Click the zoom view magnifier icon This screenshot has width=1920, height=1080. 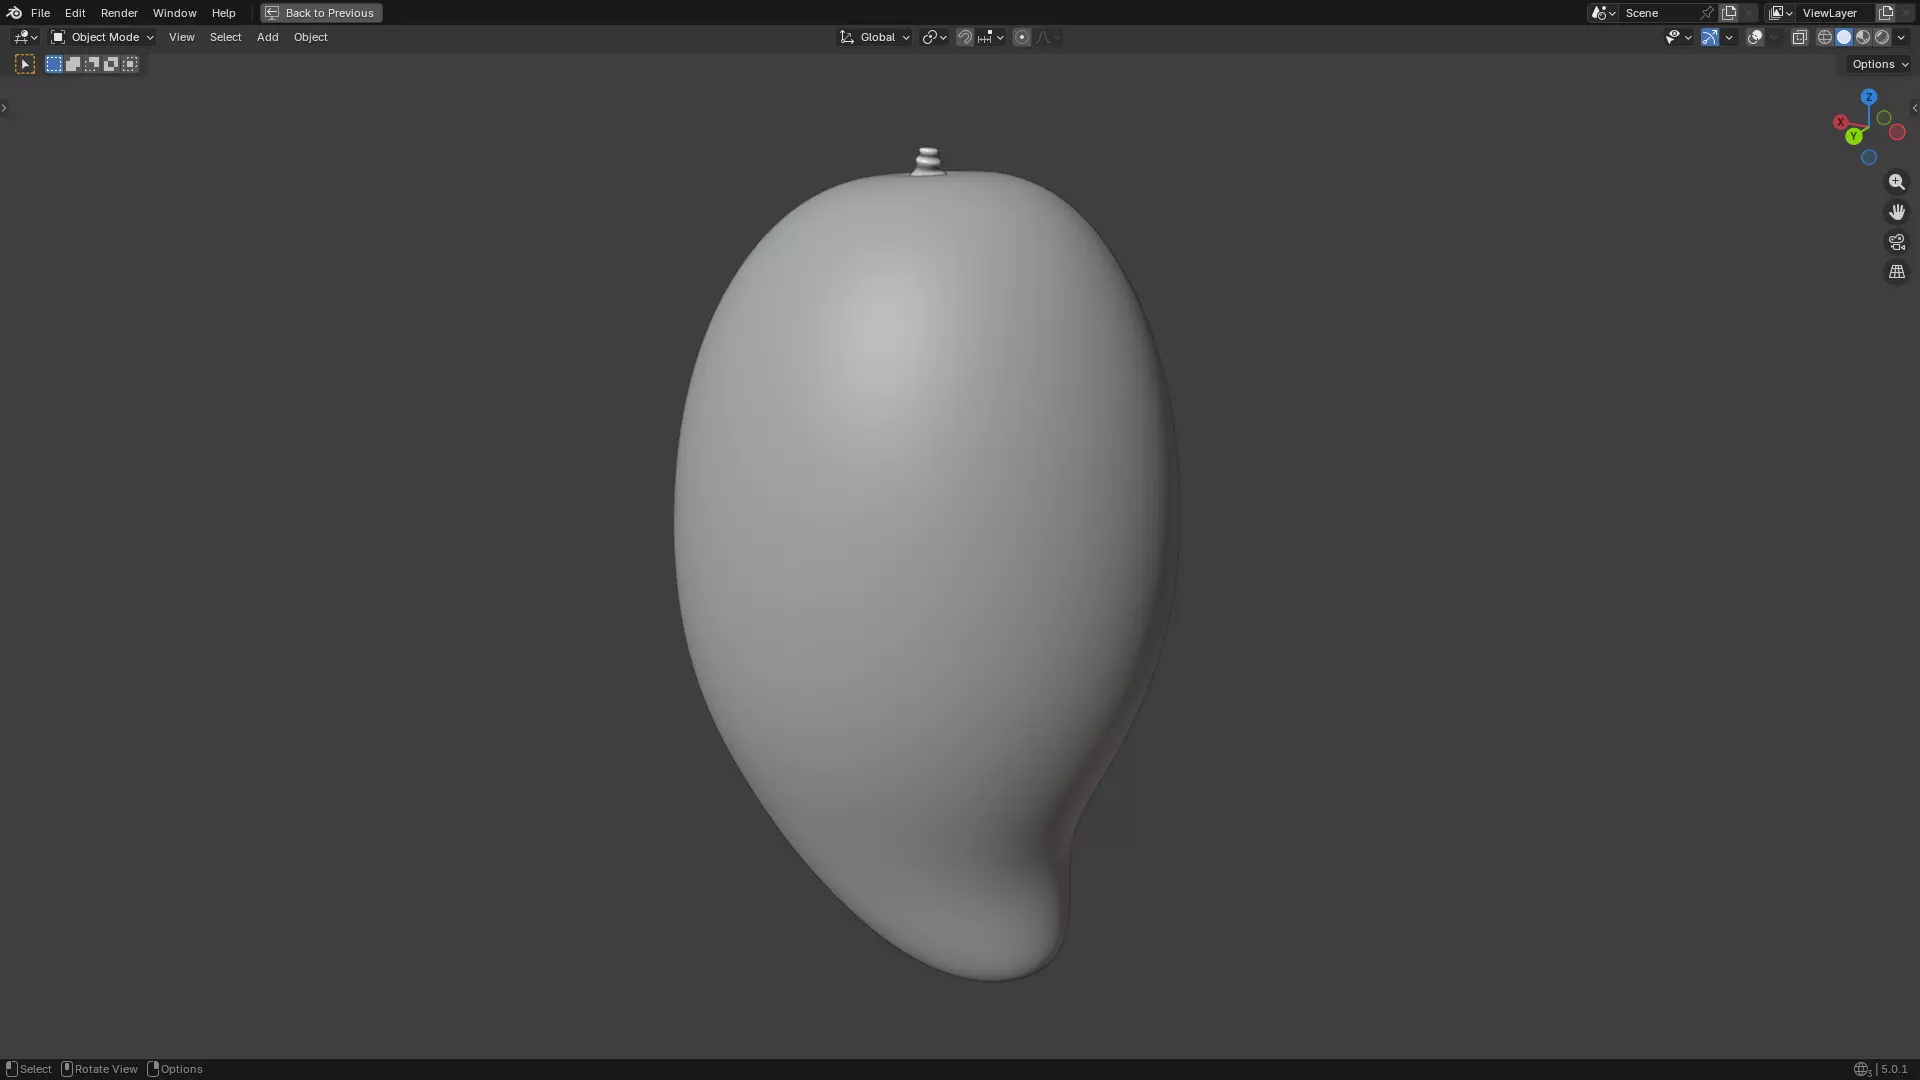point(1897,182)
